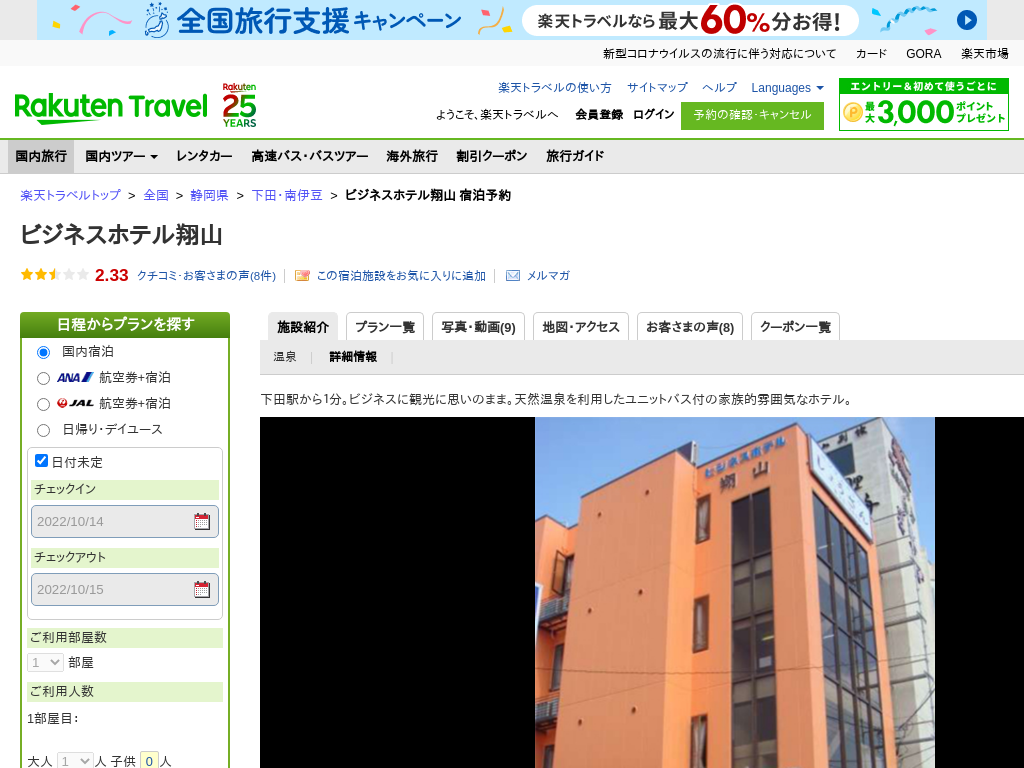Click the favorites card icon

(302, 276)
